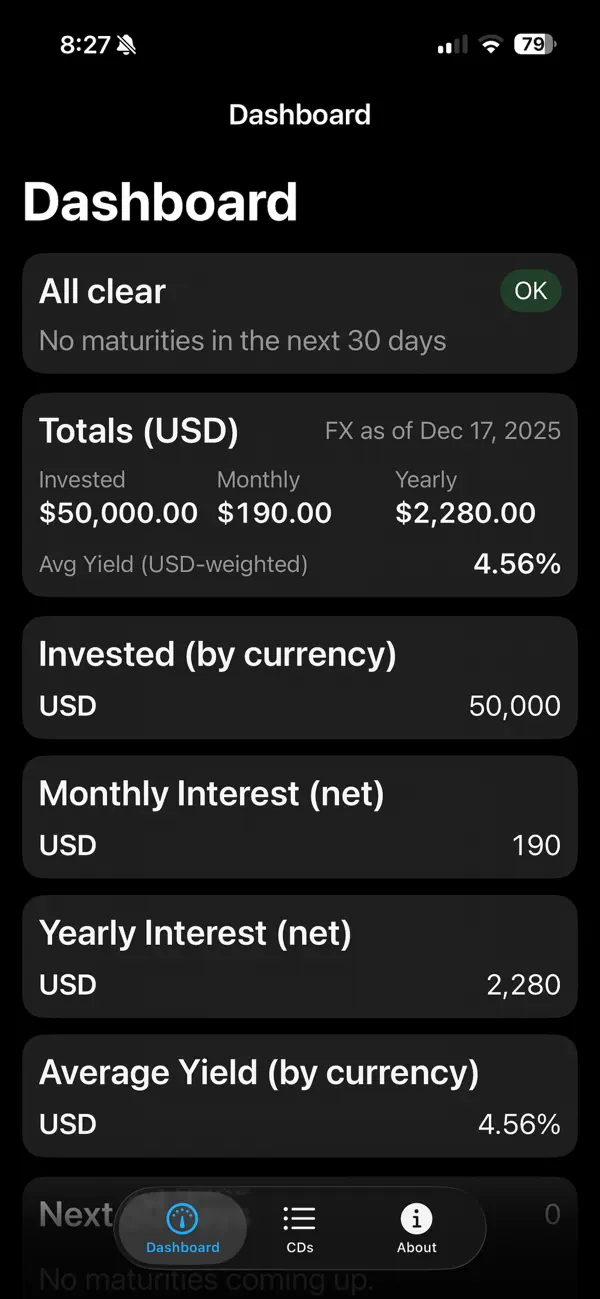Switch to the CDs tab
This screenshot has height=1299, width=600.
pyautogui.click(x=299, y=1228)
